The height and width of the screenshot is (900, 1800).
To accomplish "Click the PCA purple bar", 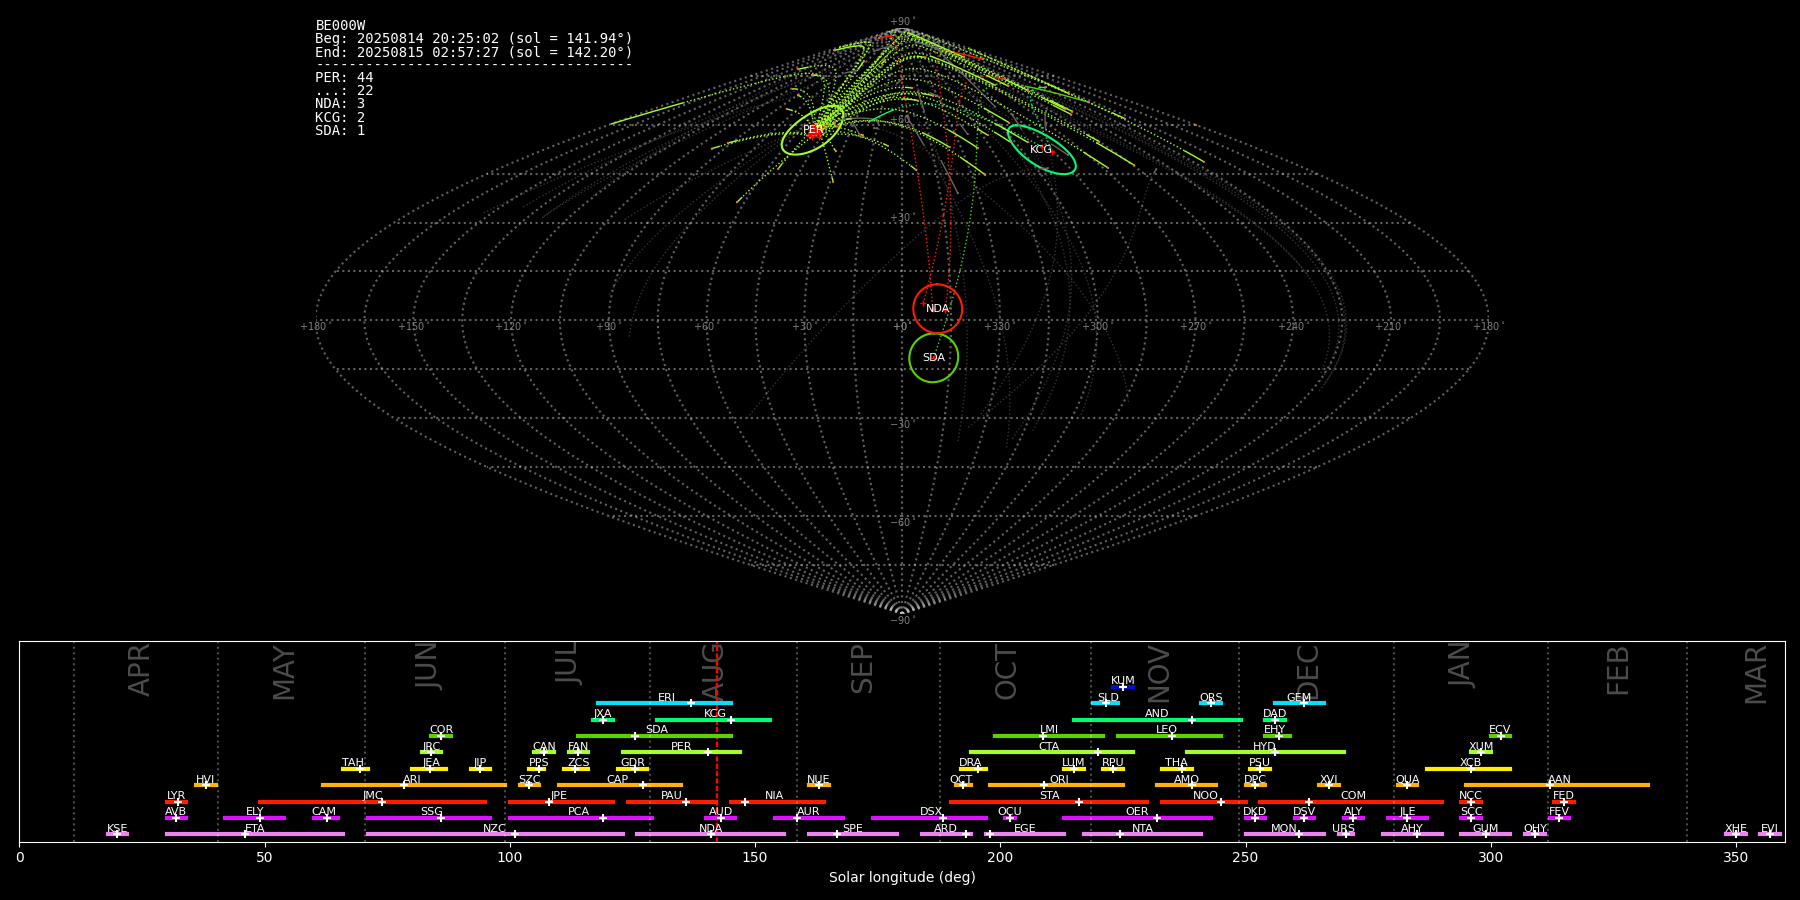I will [580, 818].
